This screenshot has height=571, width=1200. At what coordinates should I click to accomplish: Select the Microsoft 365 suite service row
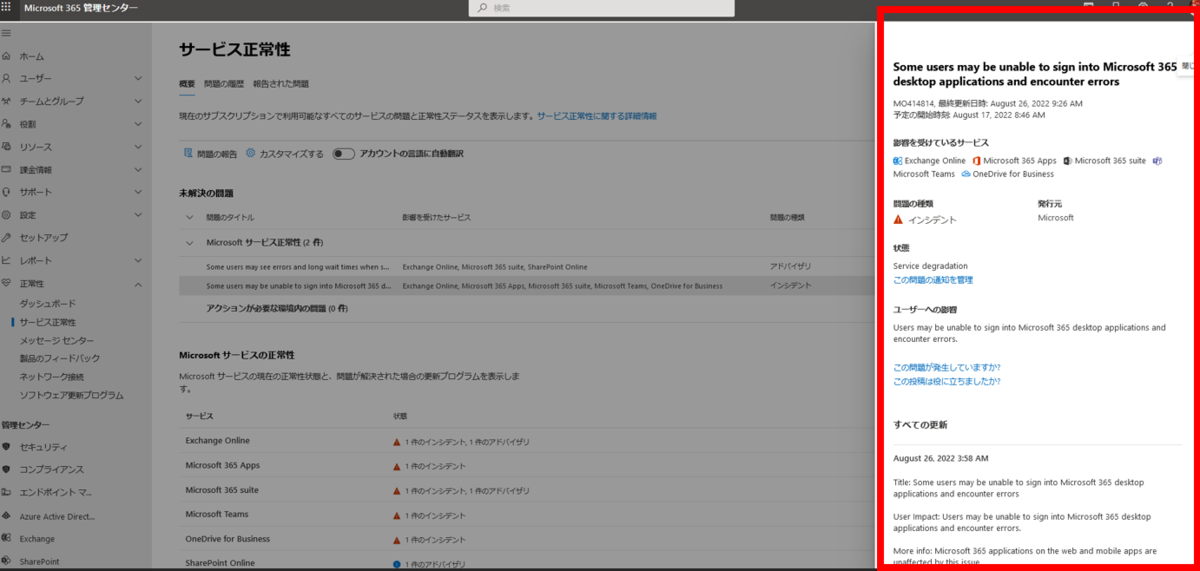(x=526, y=490)
